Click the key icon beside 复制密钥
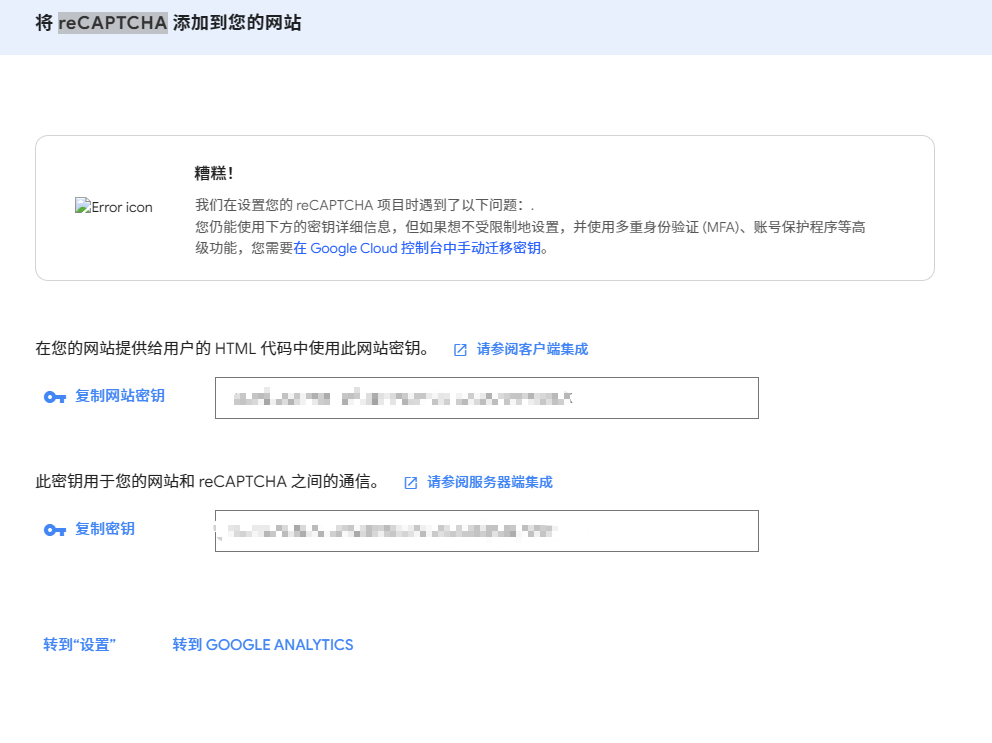Image resolution: width=992 pixels, height=743 pixels. point(55,529)
